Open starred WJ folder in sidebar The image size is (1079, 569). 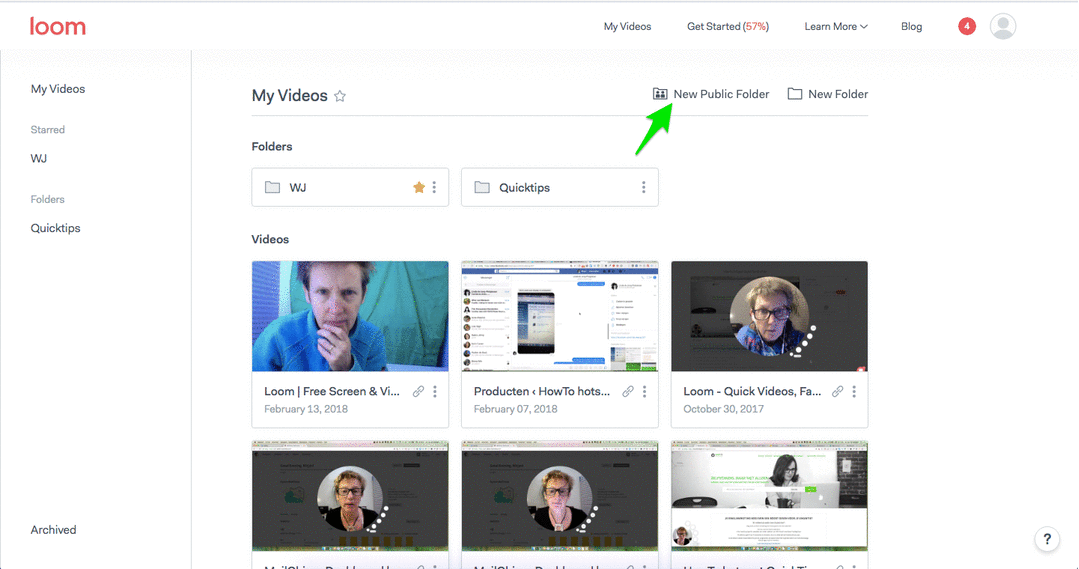coord(39,158)
